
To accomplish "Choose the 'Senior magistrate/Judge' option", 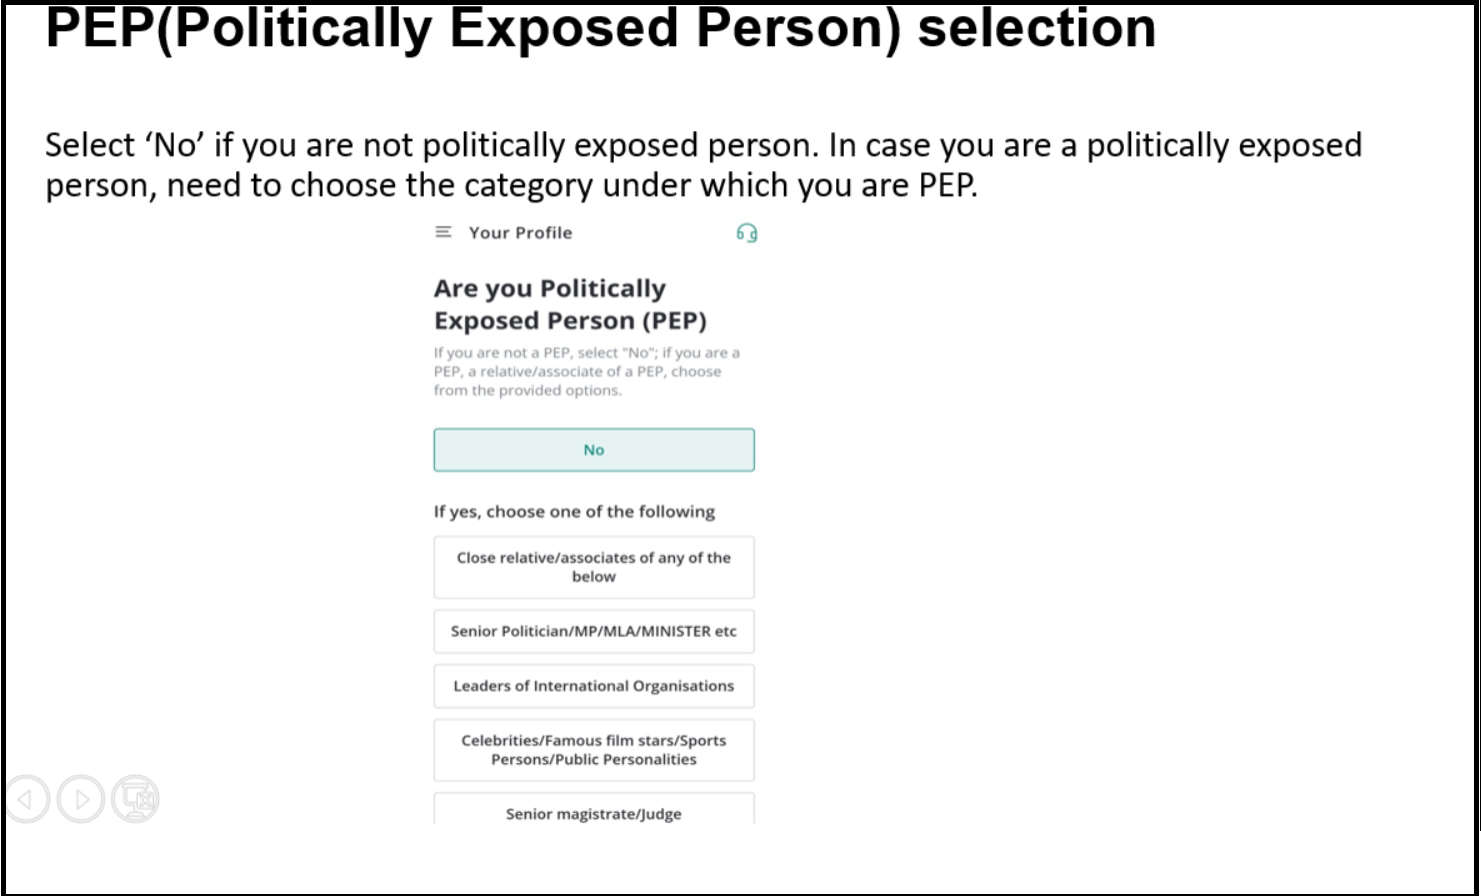I will point(594,809).
